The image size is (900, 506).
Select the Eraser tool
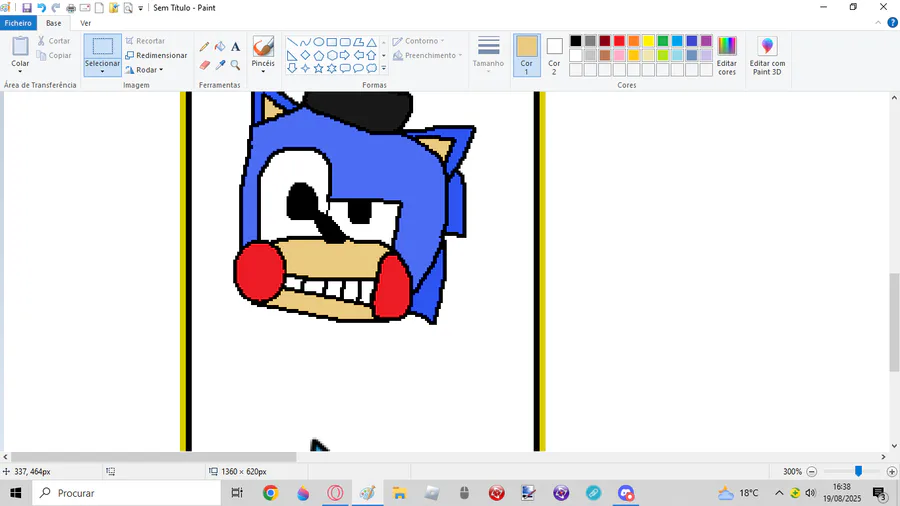204,65
